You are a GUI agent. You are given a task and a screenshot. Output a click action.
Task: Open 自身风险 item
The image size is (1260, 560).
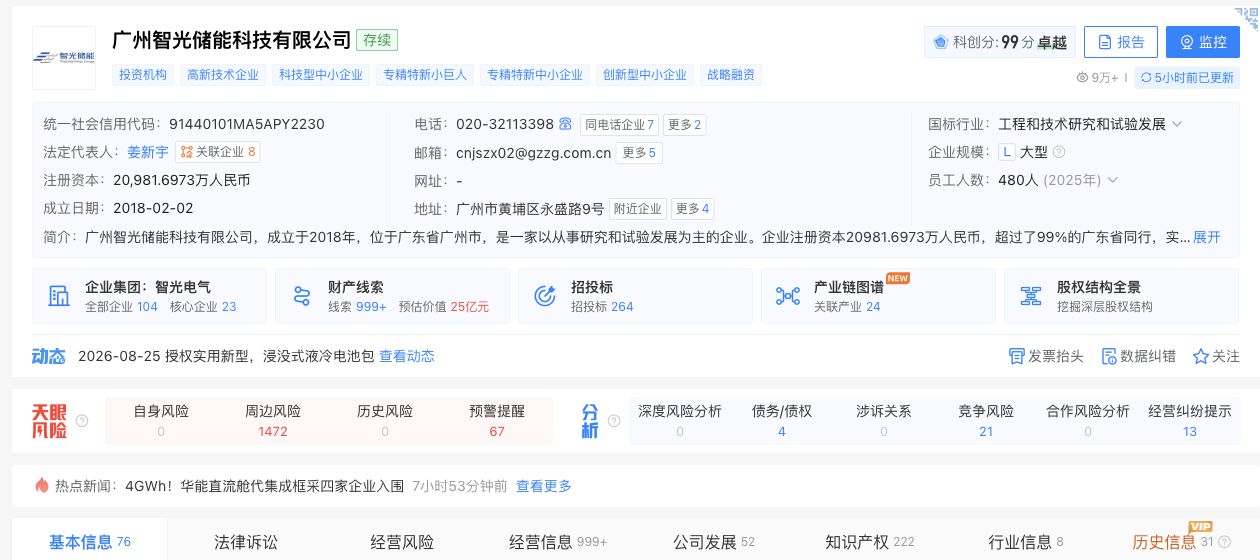(161, 421)
